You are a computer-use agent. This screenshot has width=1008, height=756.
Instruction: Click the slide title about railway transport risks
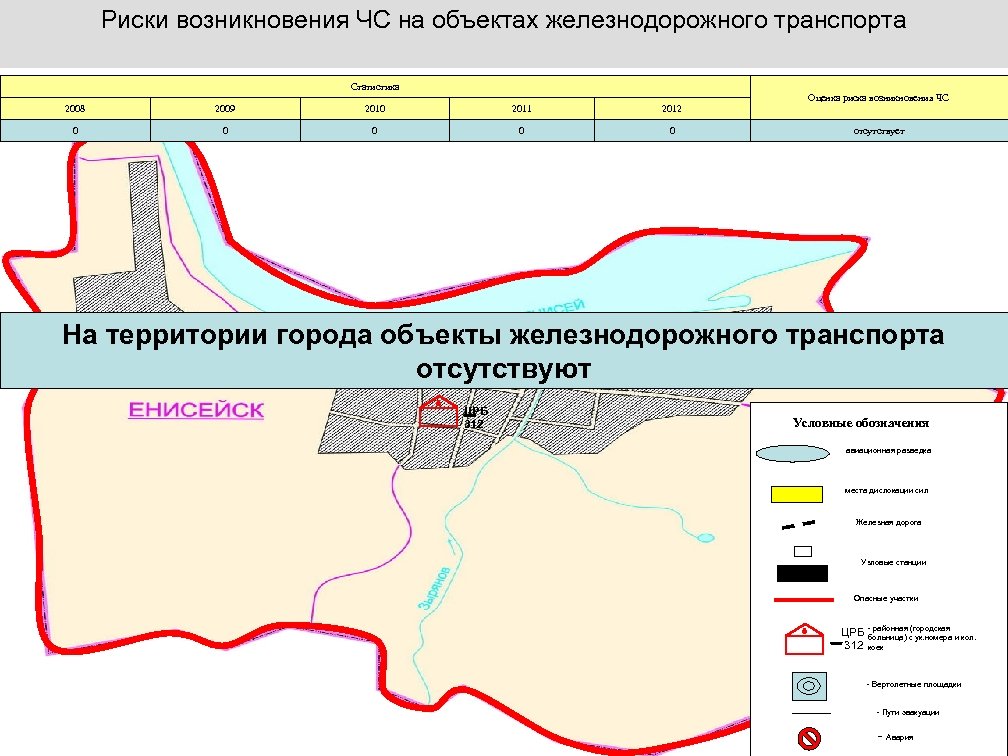(x=503, y=16)
